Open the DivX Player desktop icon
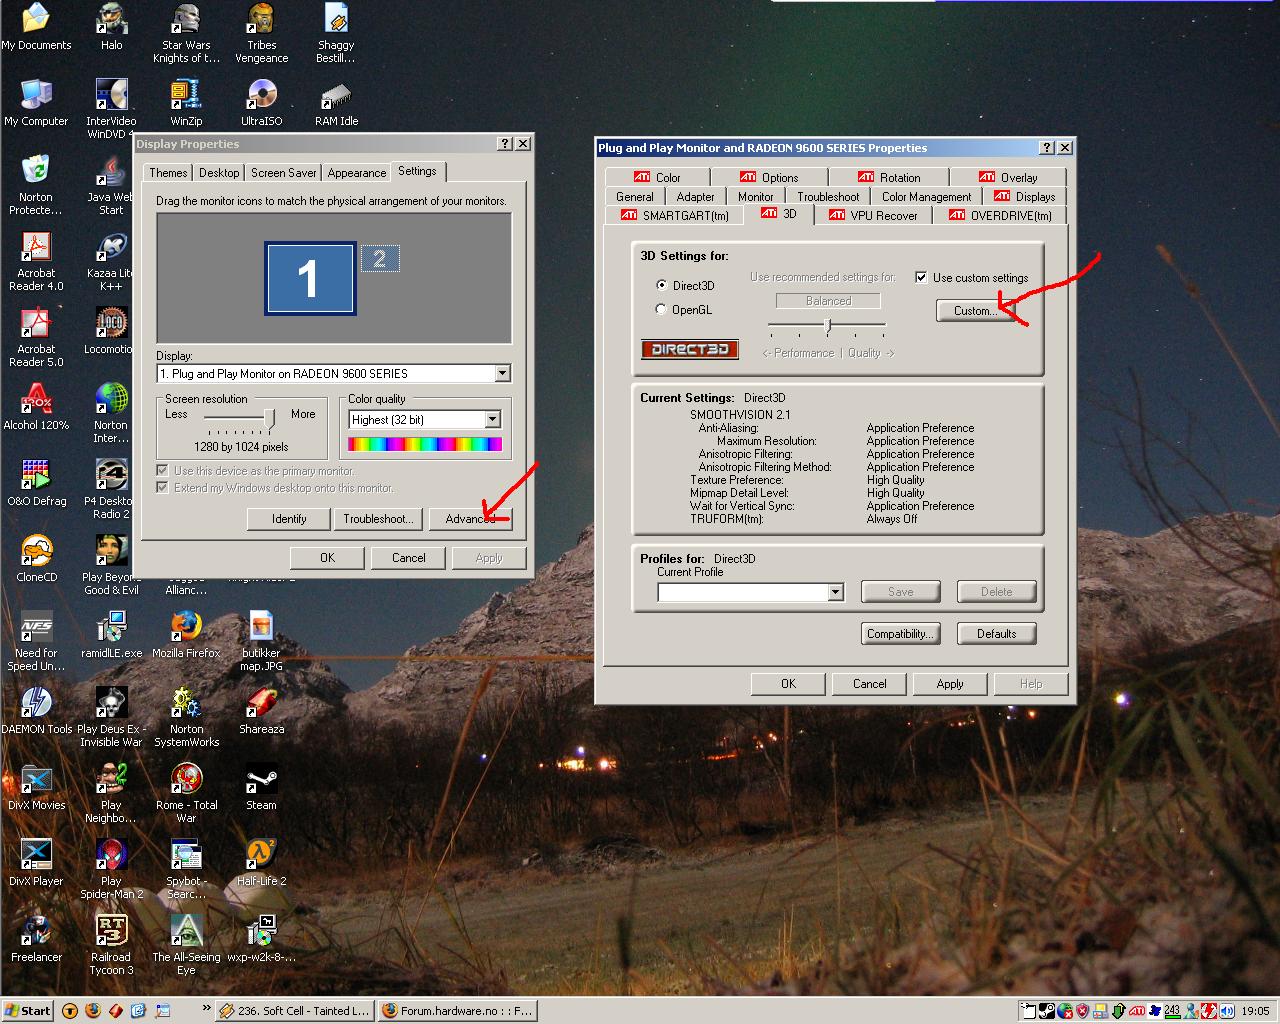The image size is (1280, 1024). point(36,863)
